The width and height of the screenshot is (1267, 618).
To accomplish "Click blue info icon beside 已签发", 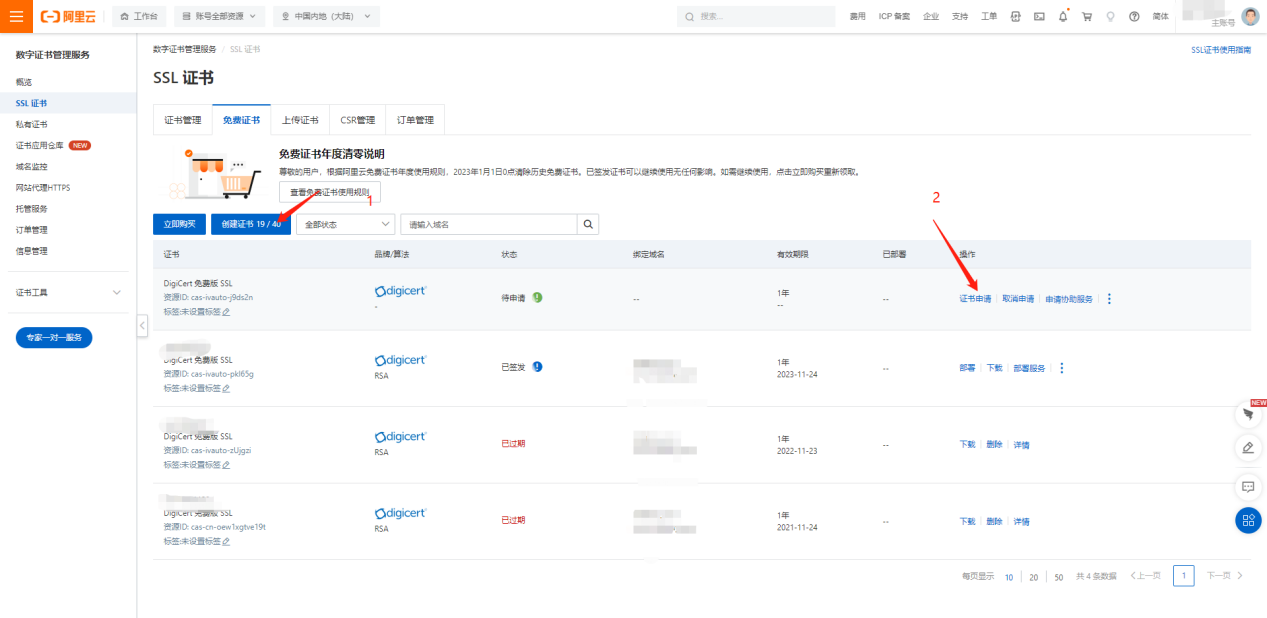I will [x=537, y=367].
